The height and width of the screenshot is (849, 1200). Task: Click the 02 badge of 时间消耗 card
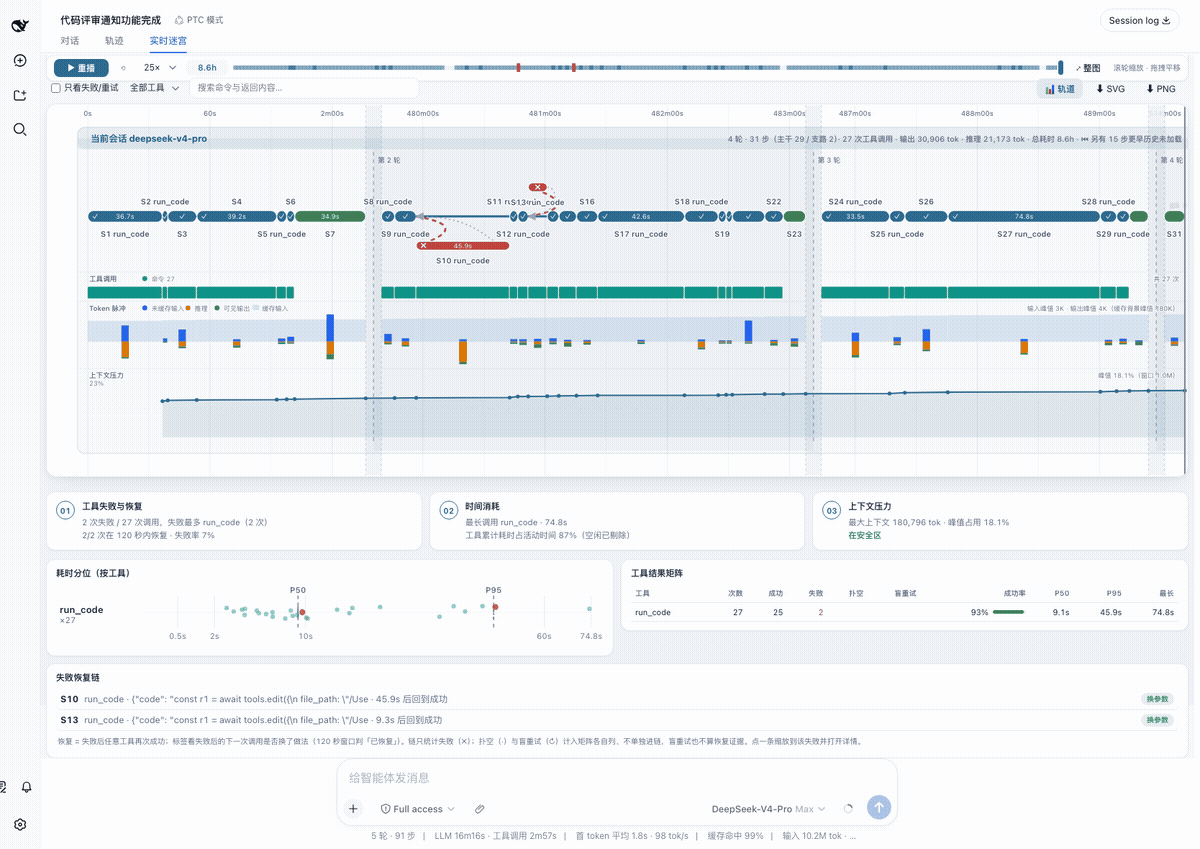pyautogui.click(x=449, y=511)
